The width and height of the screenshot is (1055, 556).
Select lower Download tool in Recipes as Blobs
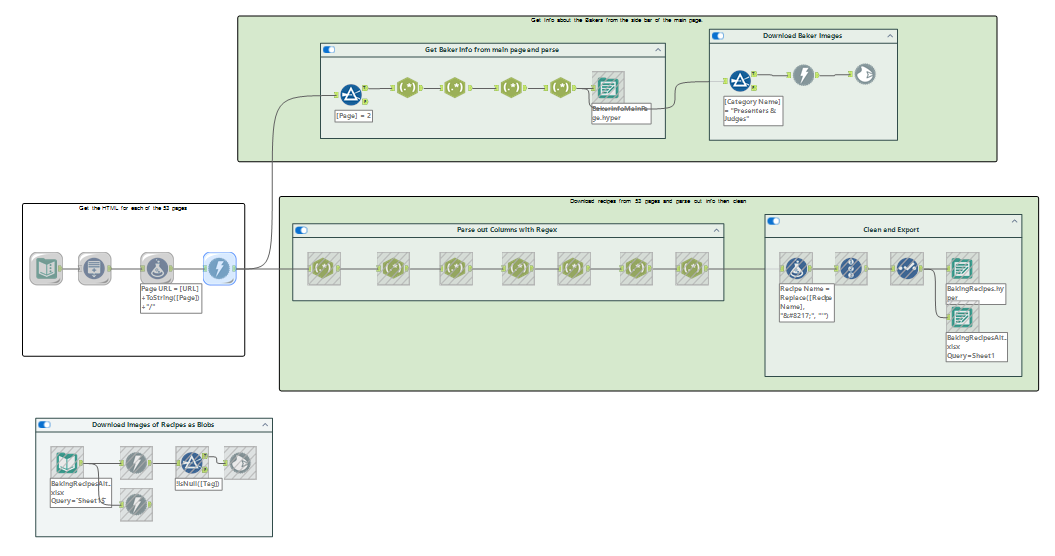[137, 505]
